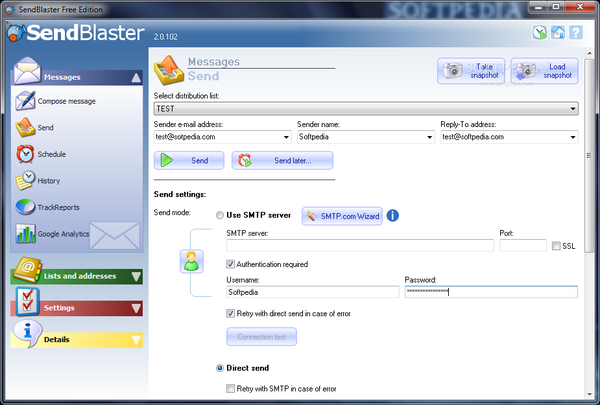
Task: Open help question mark icon
Action: pyautogui.click(x=576, y=32)
